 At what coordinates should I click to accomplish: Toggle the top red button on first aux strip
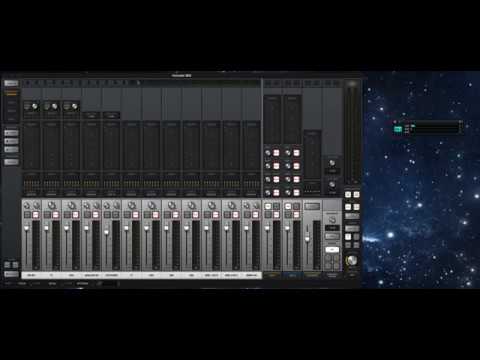click(276, 153)
